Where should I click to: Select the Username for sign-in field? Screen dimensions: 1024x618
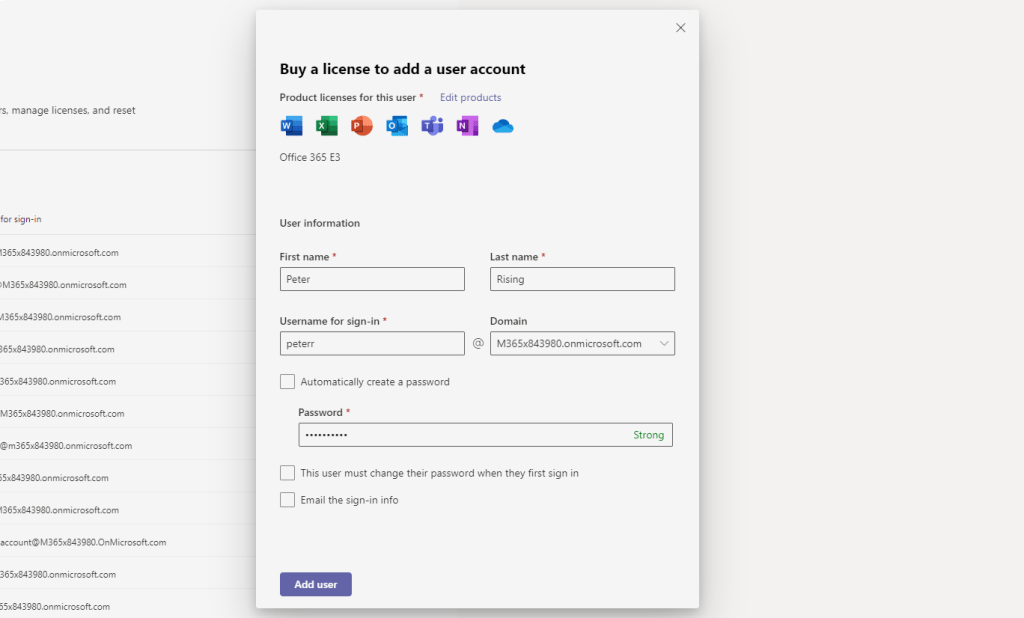coord(372,344)
